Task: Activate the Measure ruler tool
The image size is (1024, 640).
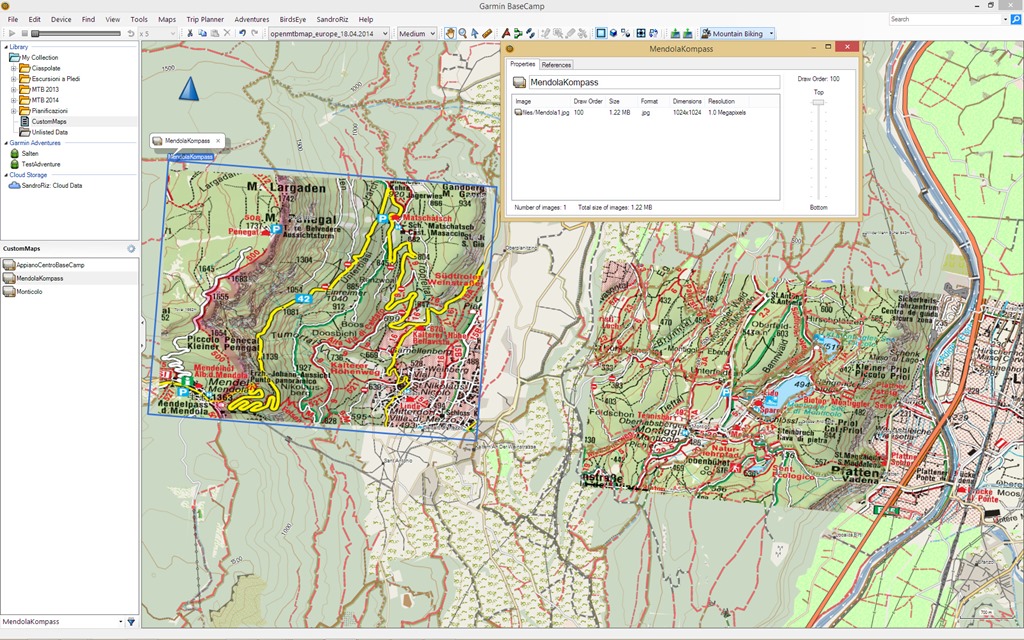Action: pos(487,33)
